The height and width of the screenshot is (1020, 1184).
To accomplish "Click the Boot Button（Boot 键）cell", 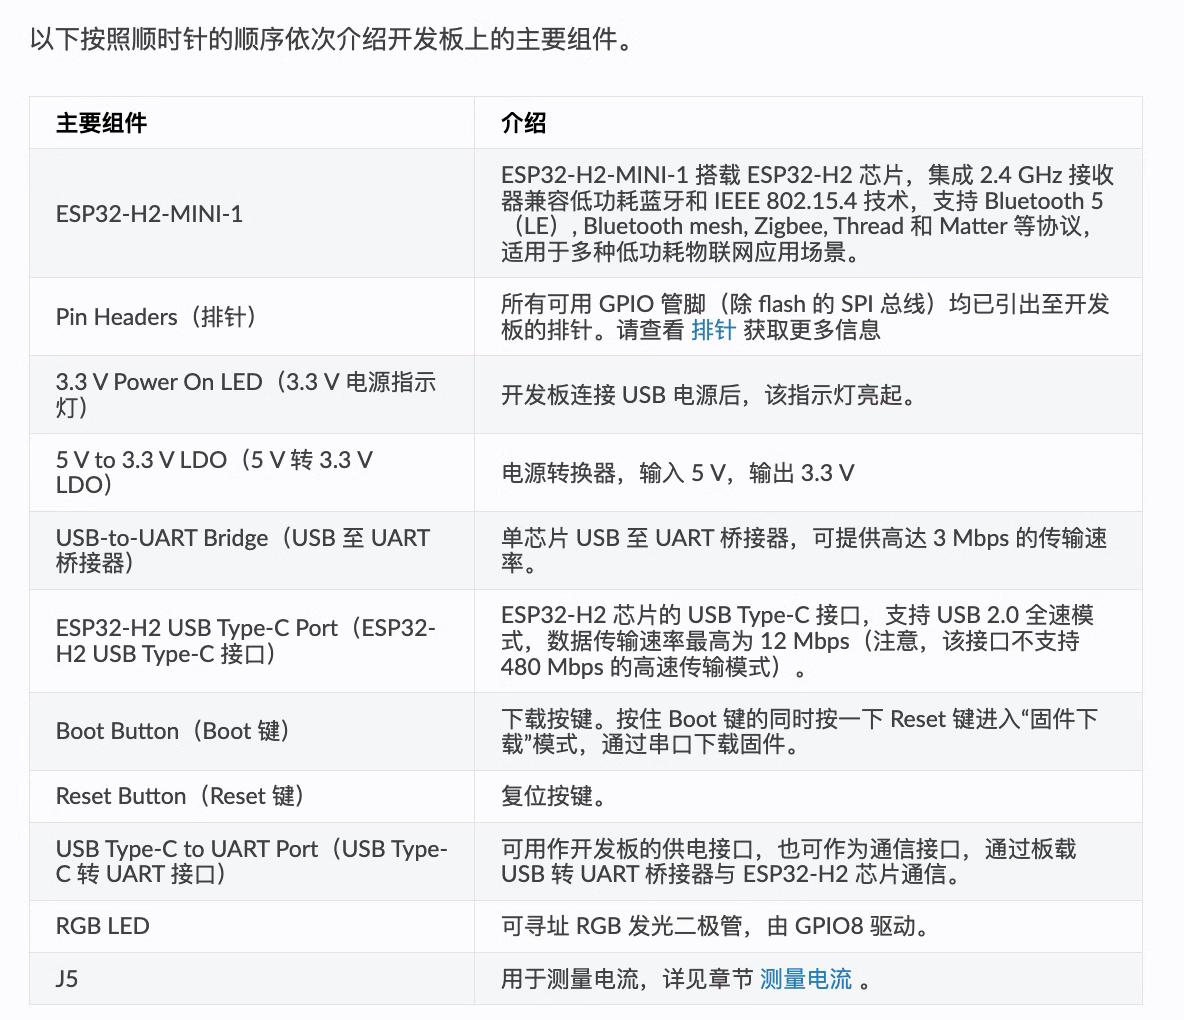I will (251, 732).
